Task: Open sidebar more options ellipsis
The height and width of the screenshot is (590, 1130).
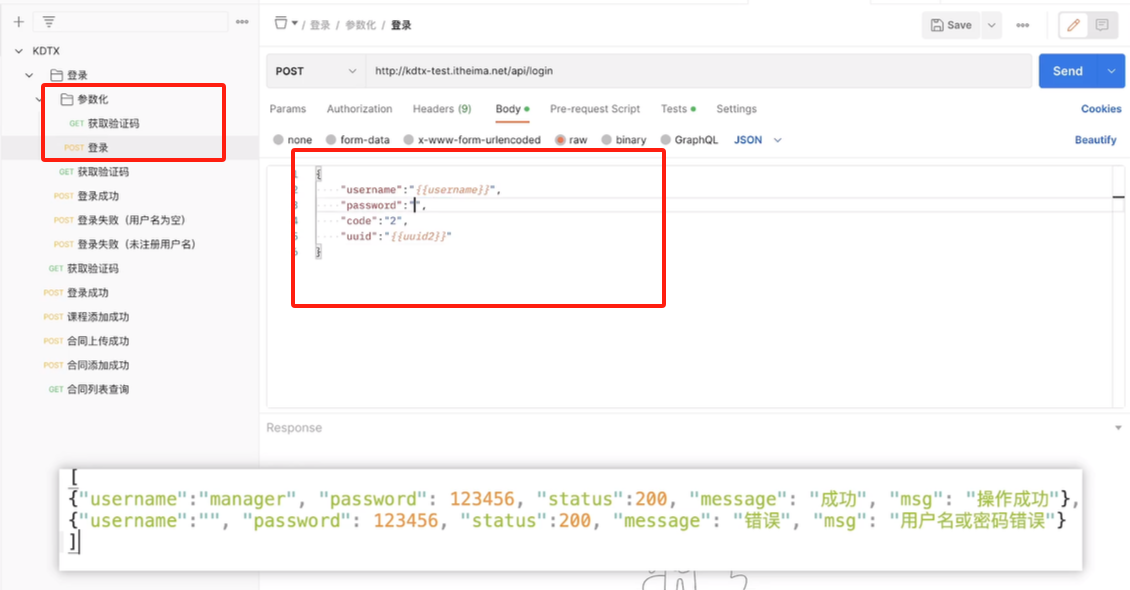Action: click(x=242, y=22)
